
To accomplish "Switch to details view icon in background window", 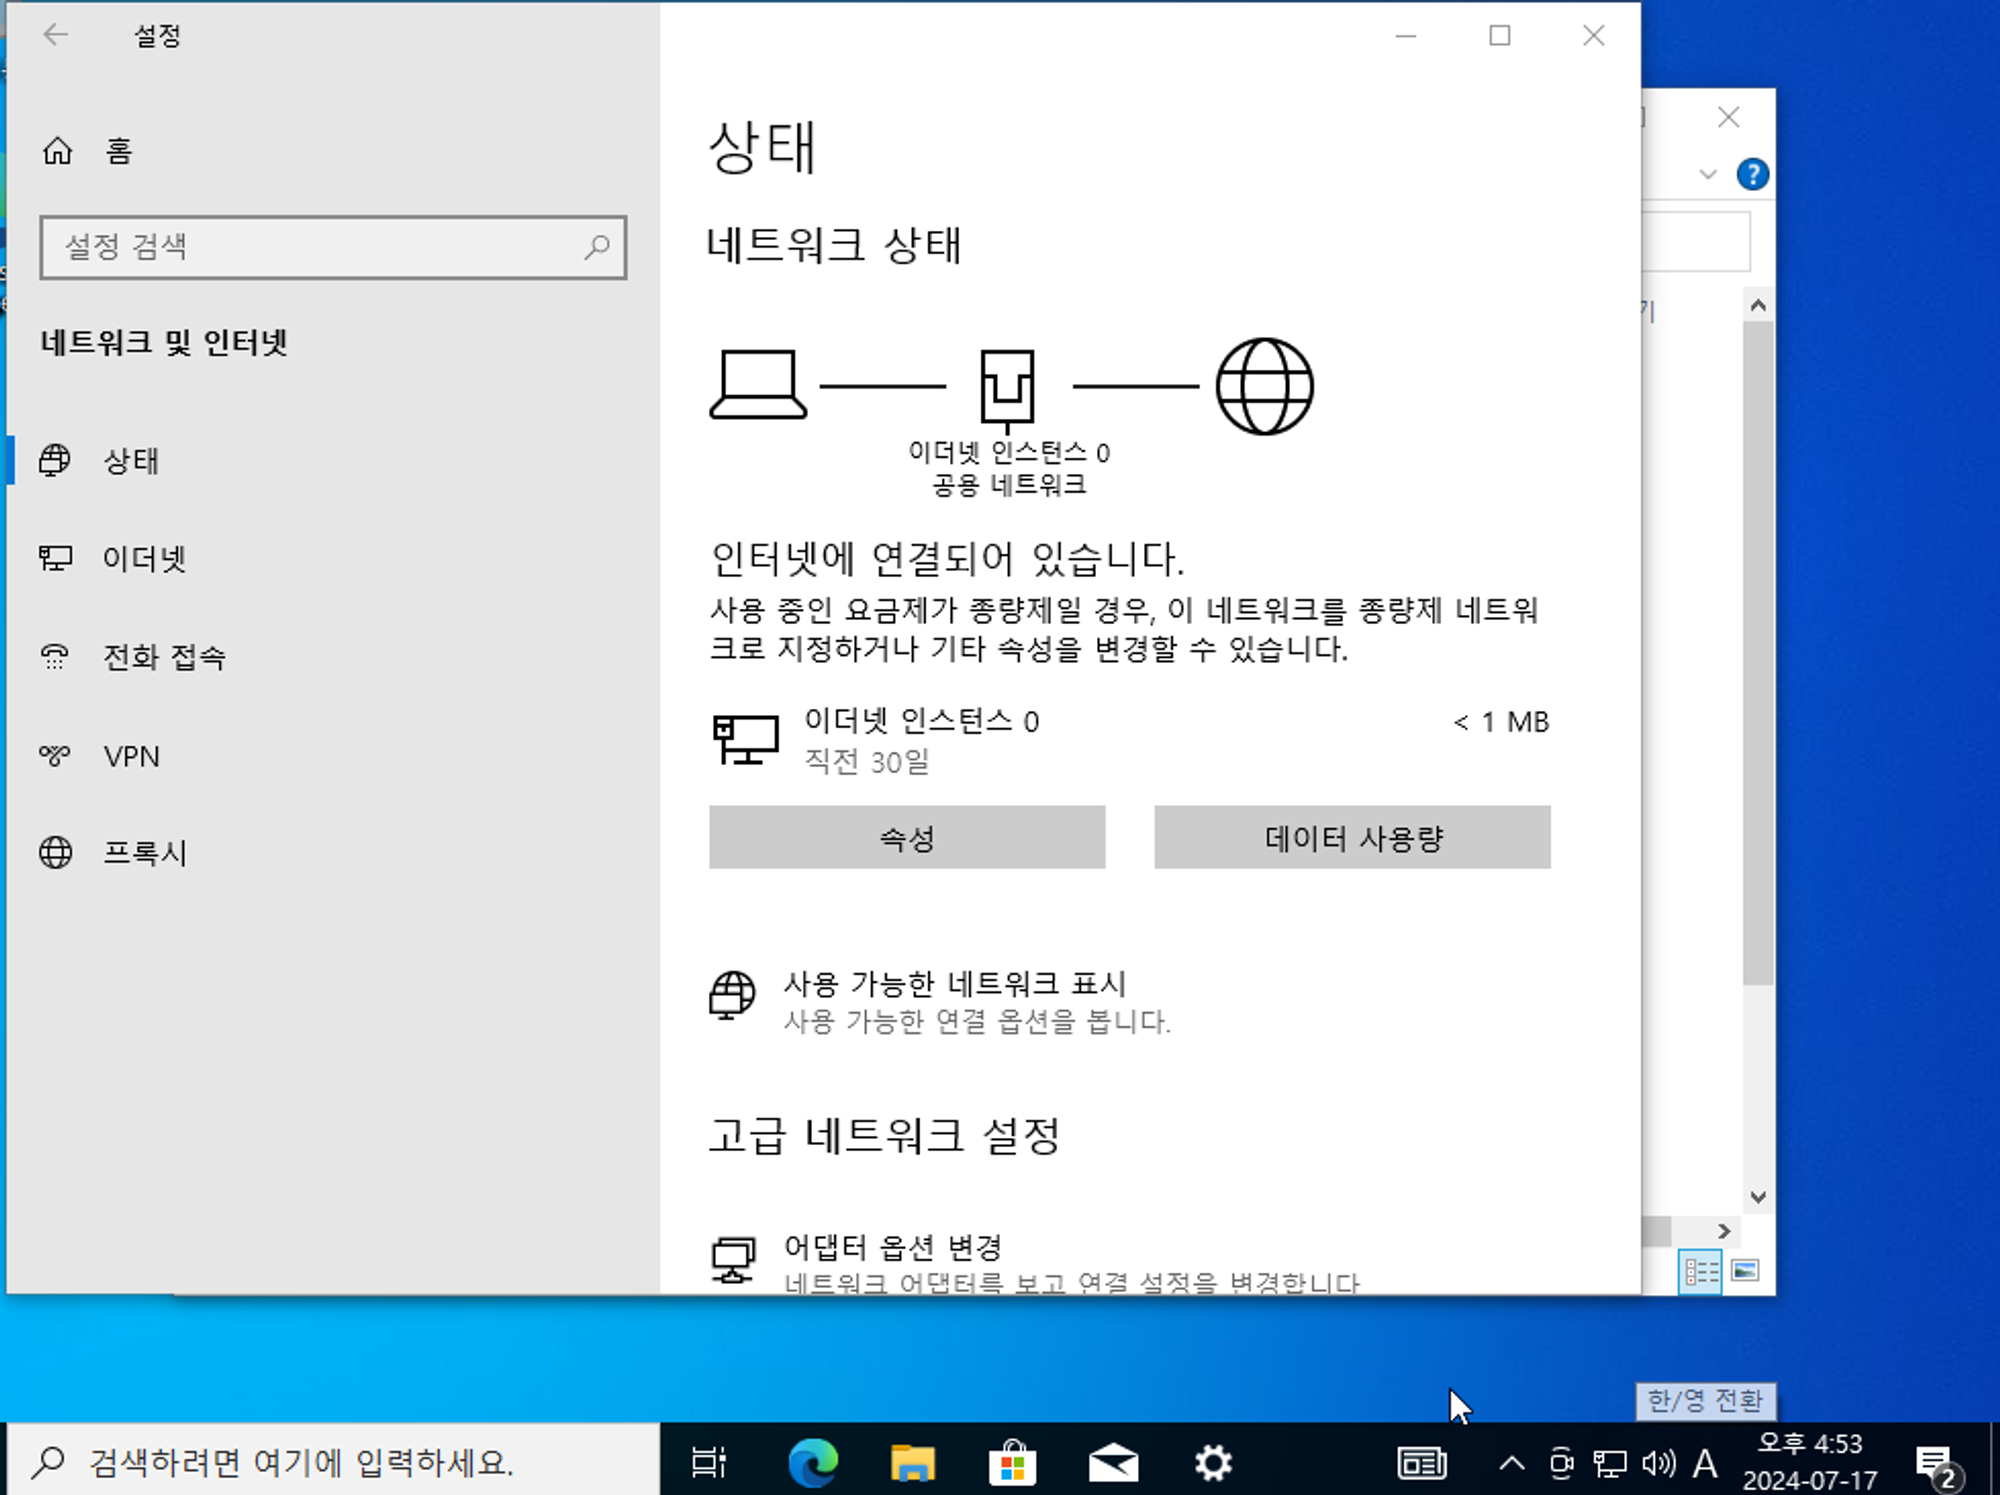I will pos(1700,1272).
